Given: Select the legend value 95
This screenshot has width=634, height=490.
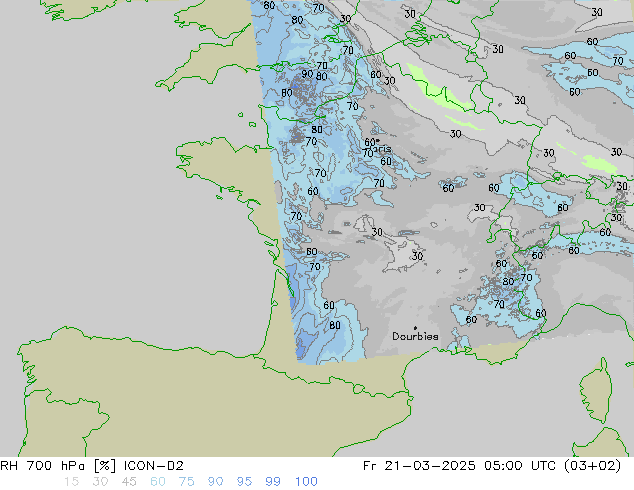Looking at the screenshot, I should click(x=244, y=482).
